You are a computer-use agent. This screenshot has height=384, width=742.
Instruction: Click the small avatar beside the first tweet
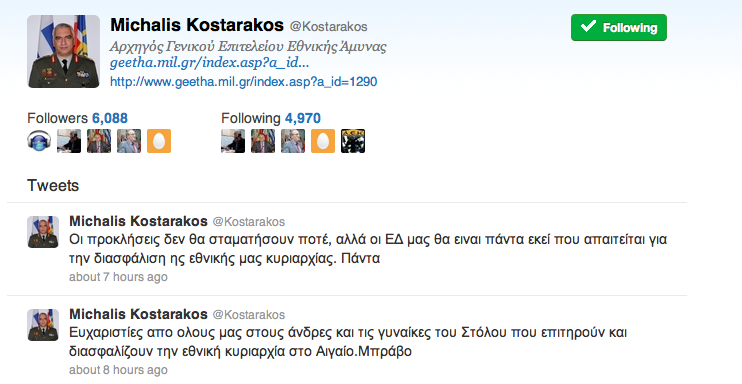tap(43, 232)
